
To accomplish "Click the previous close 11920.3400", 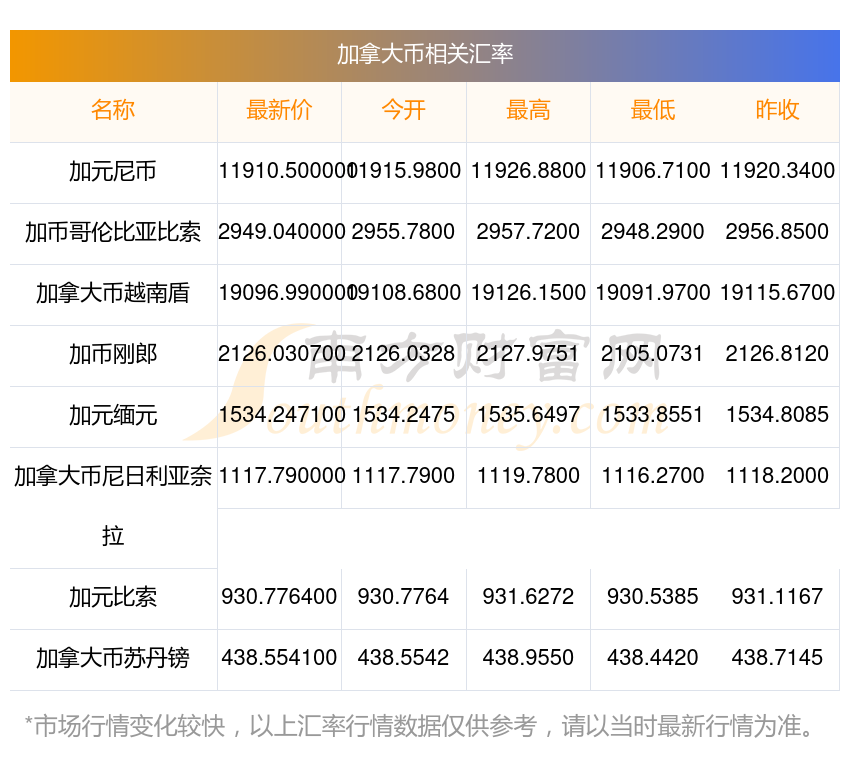I will (777, 171).
